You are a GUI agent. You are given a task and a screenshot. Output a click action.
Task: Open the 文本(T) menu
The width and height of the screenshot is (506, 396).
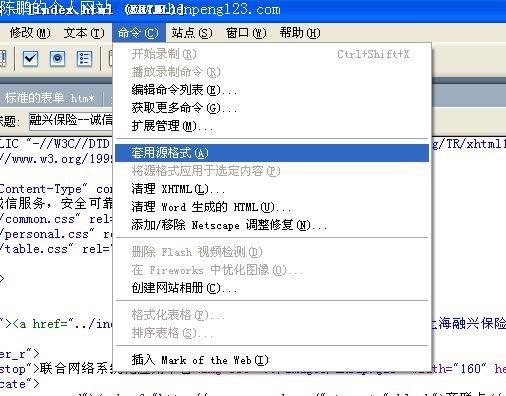coord(84,33)
